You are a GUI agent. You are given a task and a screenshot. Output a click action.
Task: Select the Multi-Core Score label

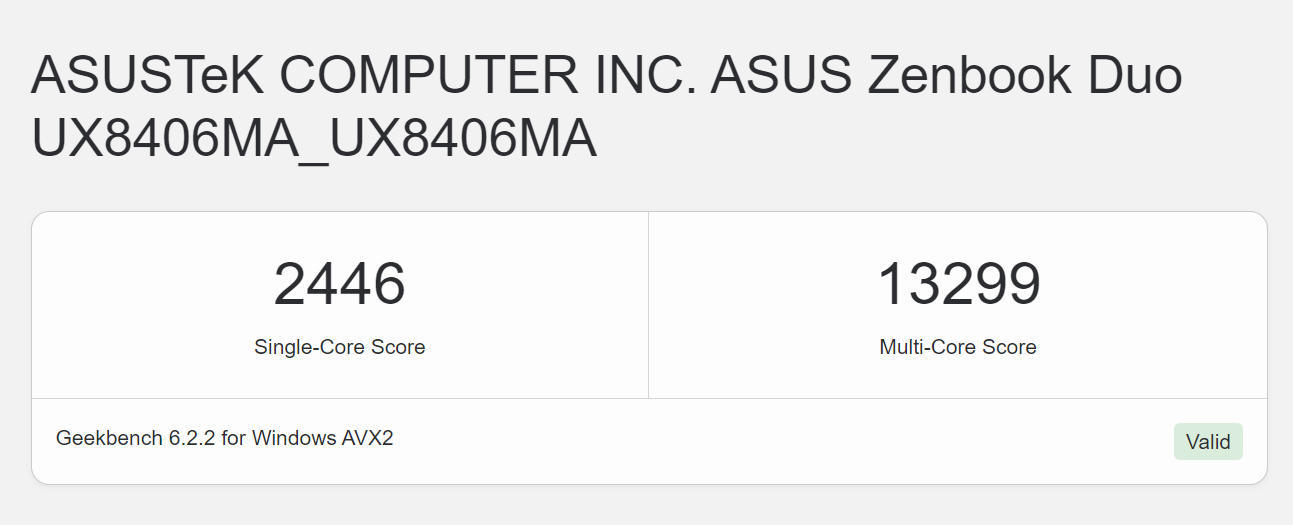pos(958,347)
